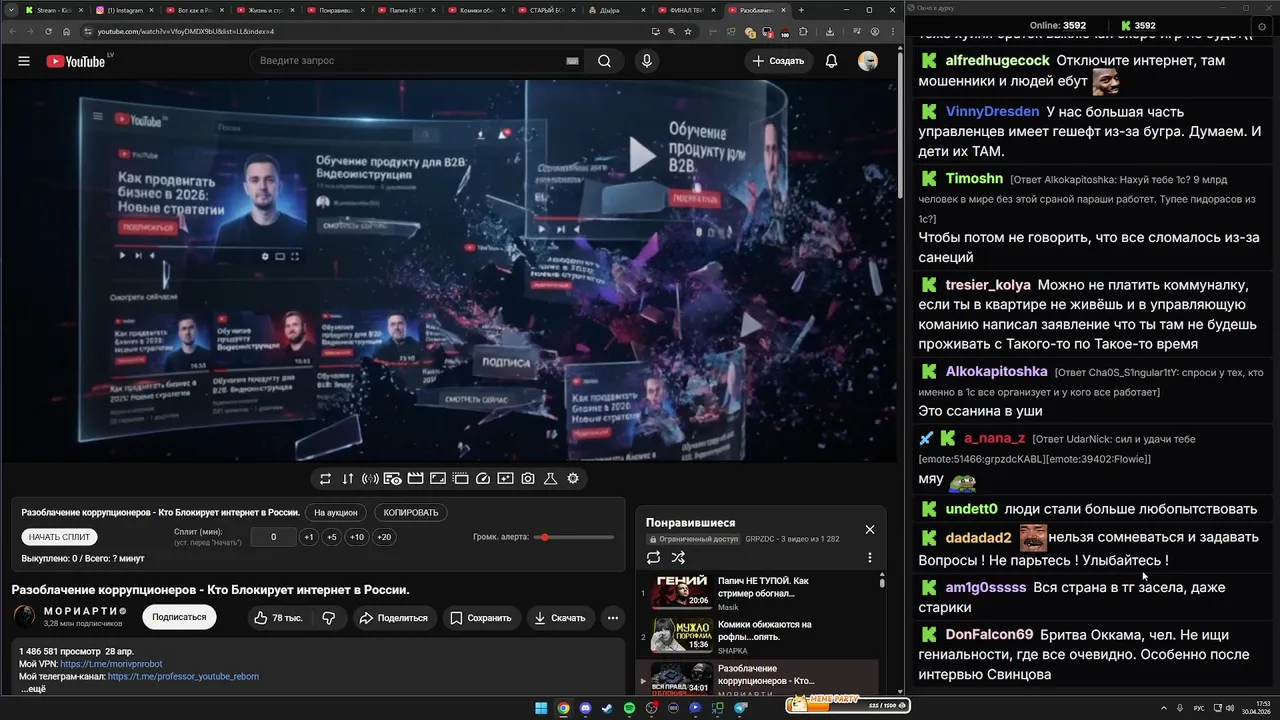Screen dimensions: 1280x720
Task: Like the video with 78 тыс. button
Action: coord(279,618)
